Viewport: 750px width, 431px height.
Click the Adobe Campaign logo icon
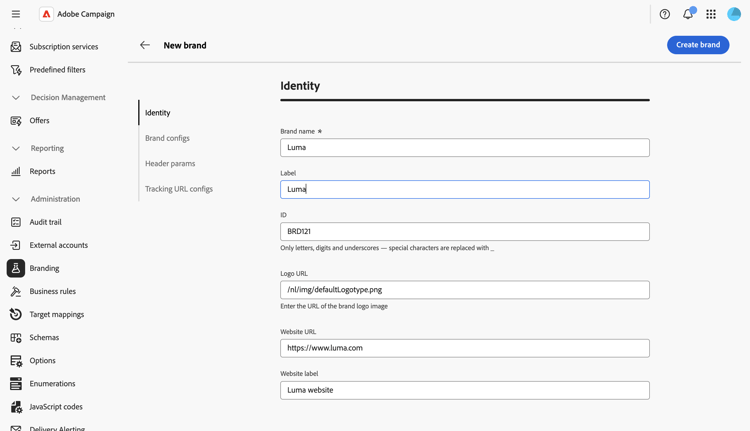[x=46, y=14]
